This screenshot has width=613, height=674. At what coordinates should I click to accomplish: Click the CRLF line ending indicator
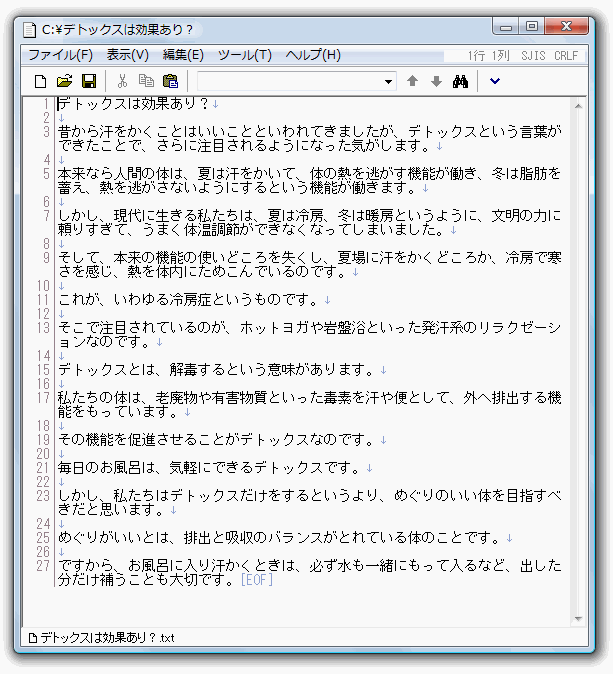(x=566, y=56)
